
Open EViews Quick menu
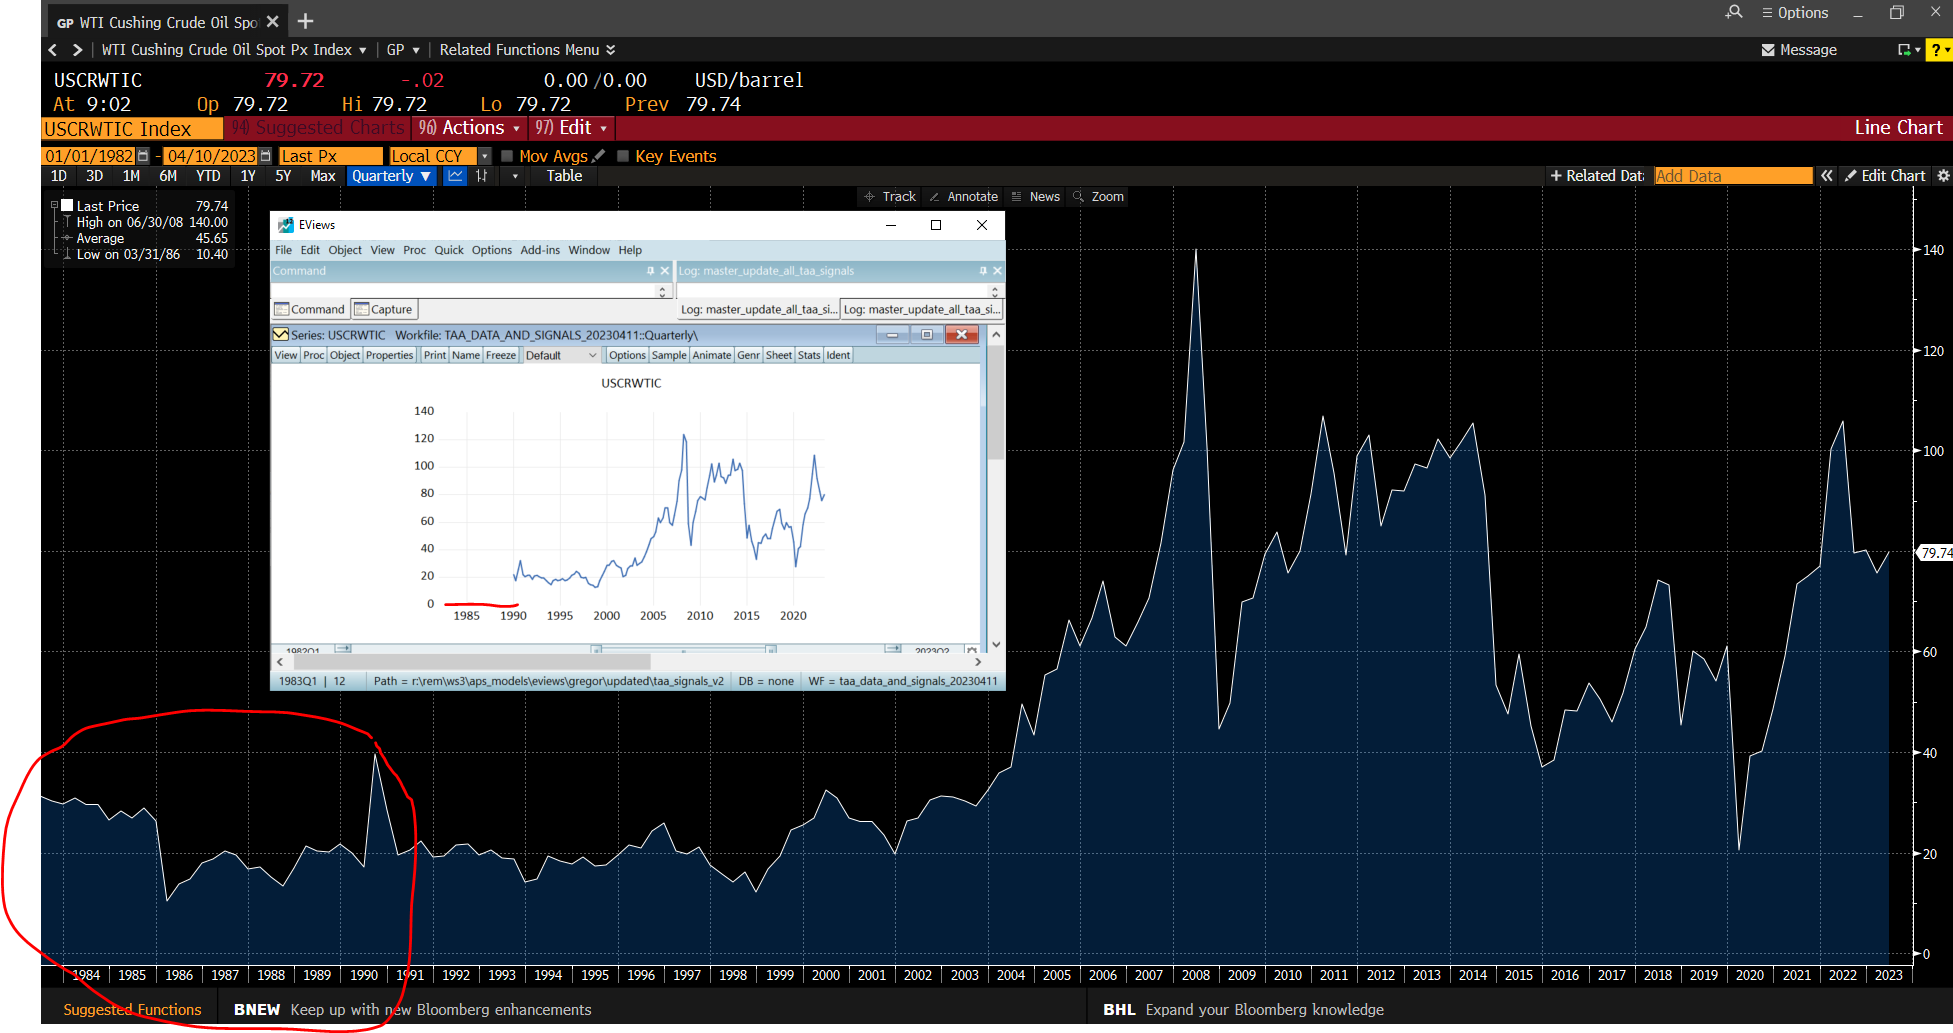point(449,250)
